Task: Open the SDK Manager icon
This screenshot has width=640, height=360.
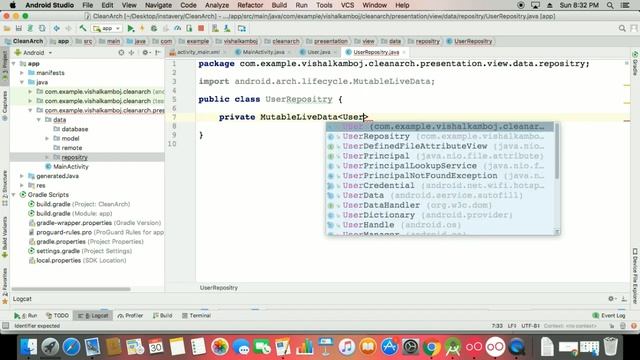Action: (227, 29)
